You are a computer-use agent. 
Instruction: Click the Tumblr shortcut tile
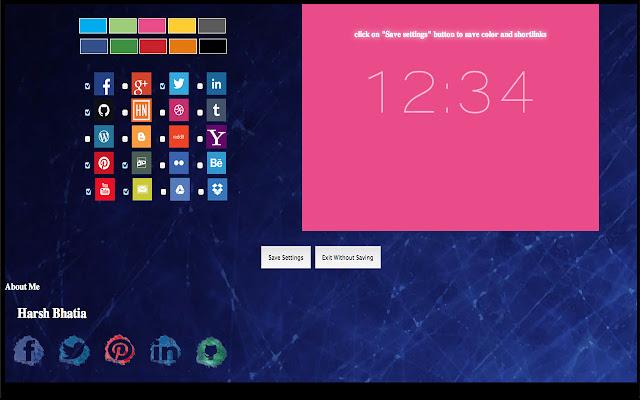[x=217, y=110]
